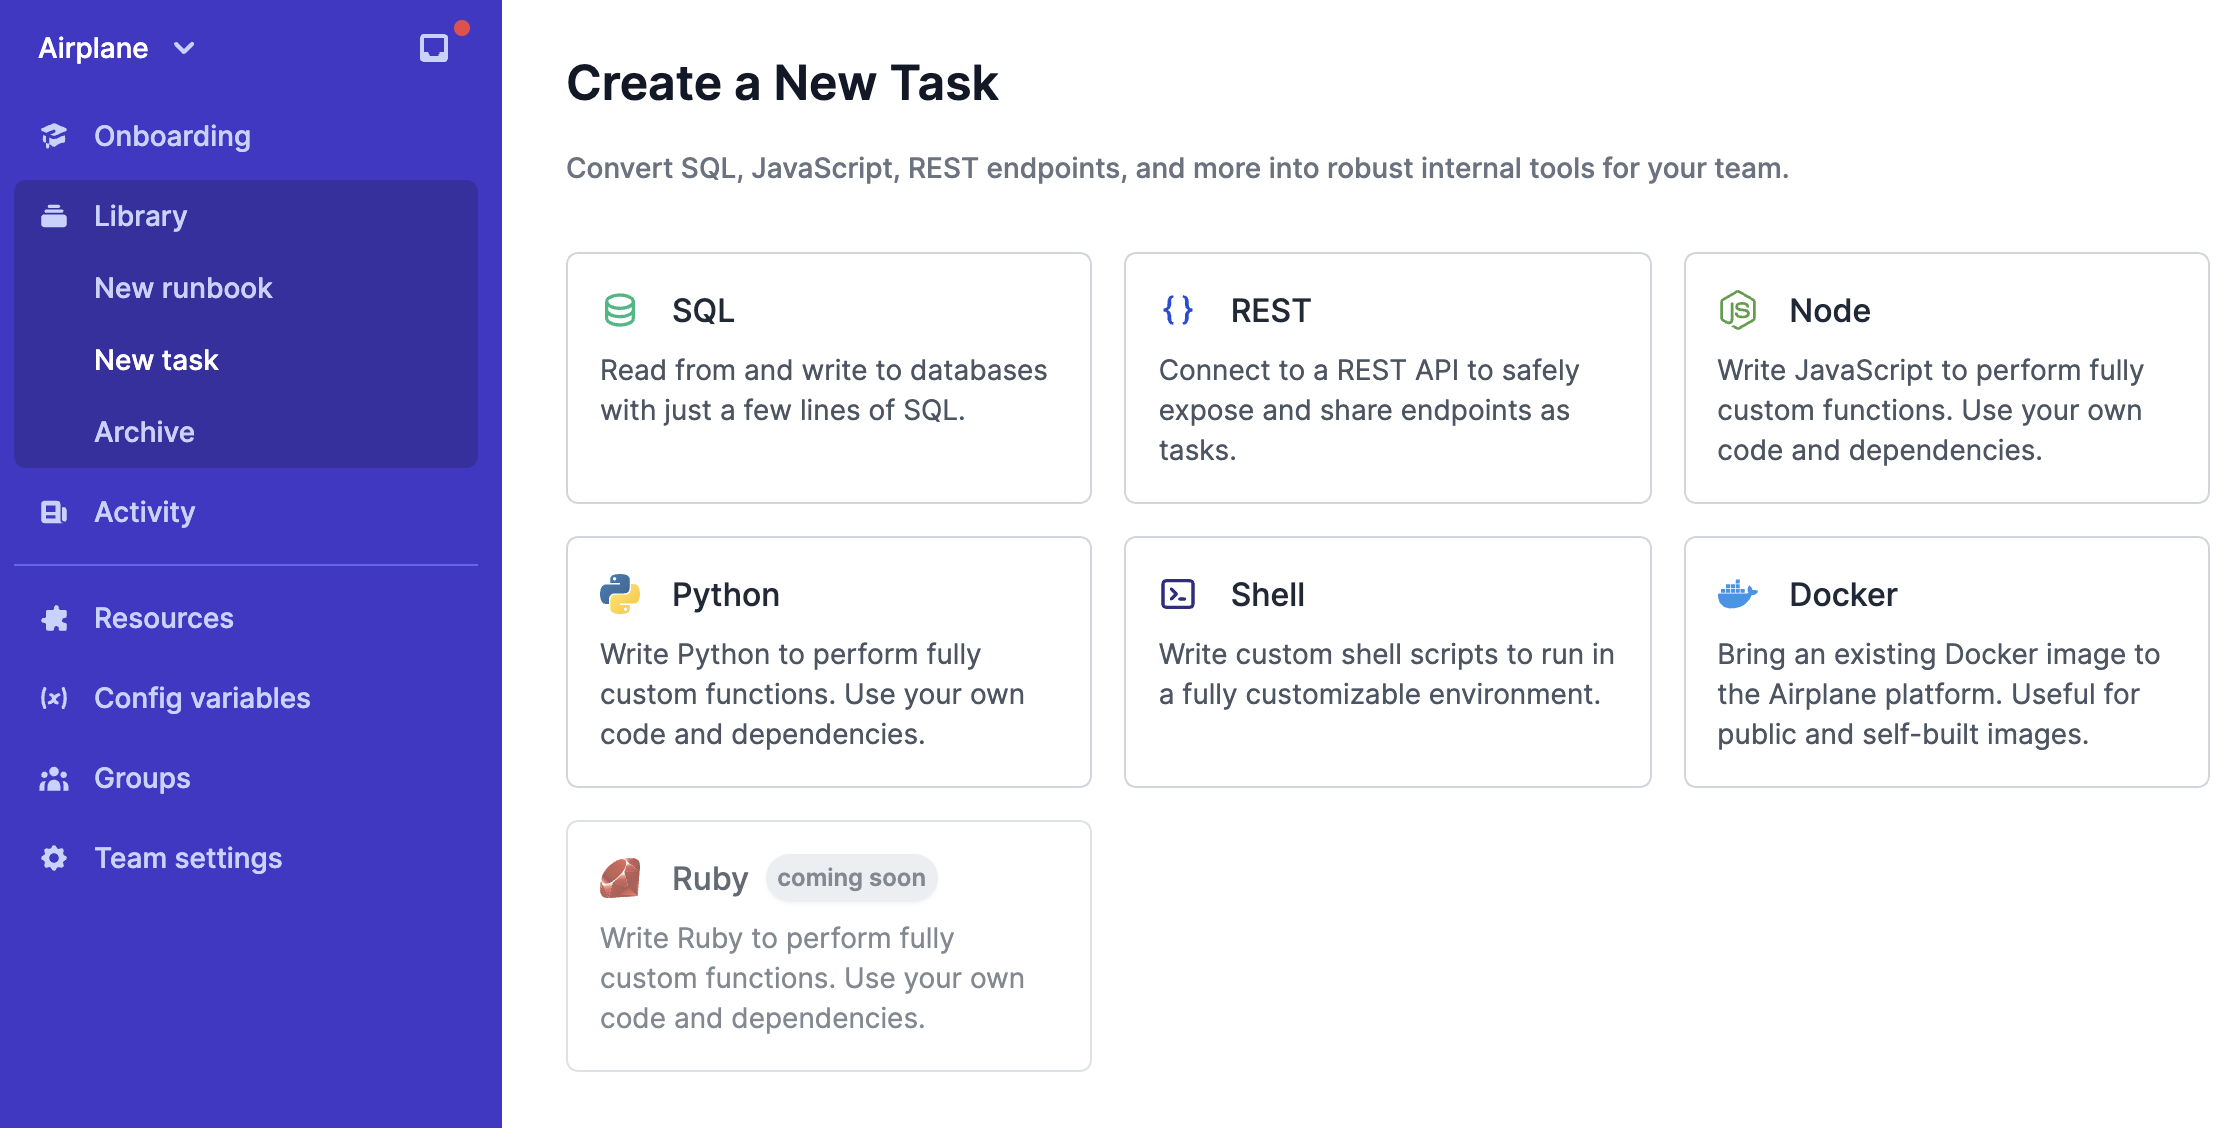Click the Python logo icon
The height and width of the screenshot is (1128, 2238).
point(620,594)
